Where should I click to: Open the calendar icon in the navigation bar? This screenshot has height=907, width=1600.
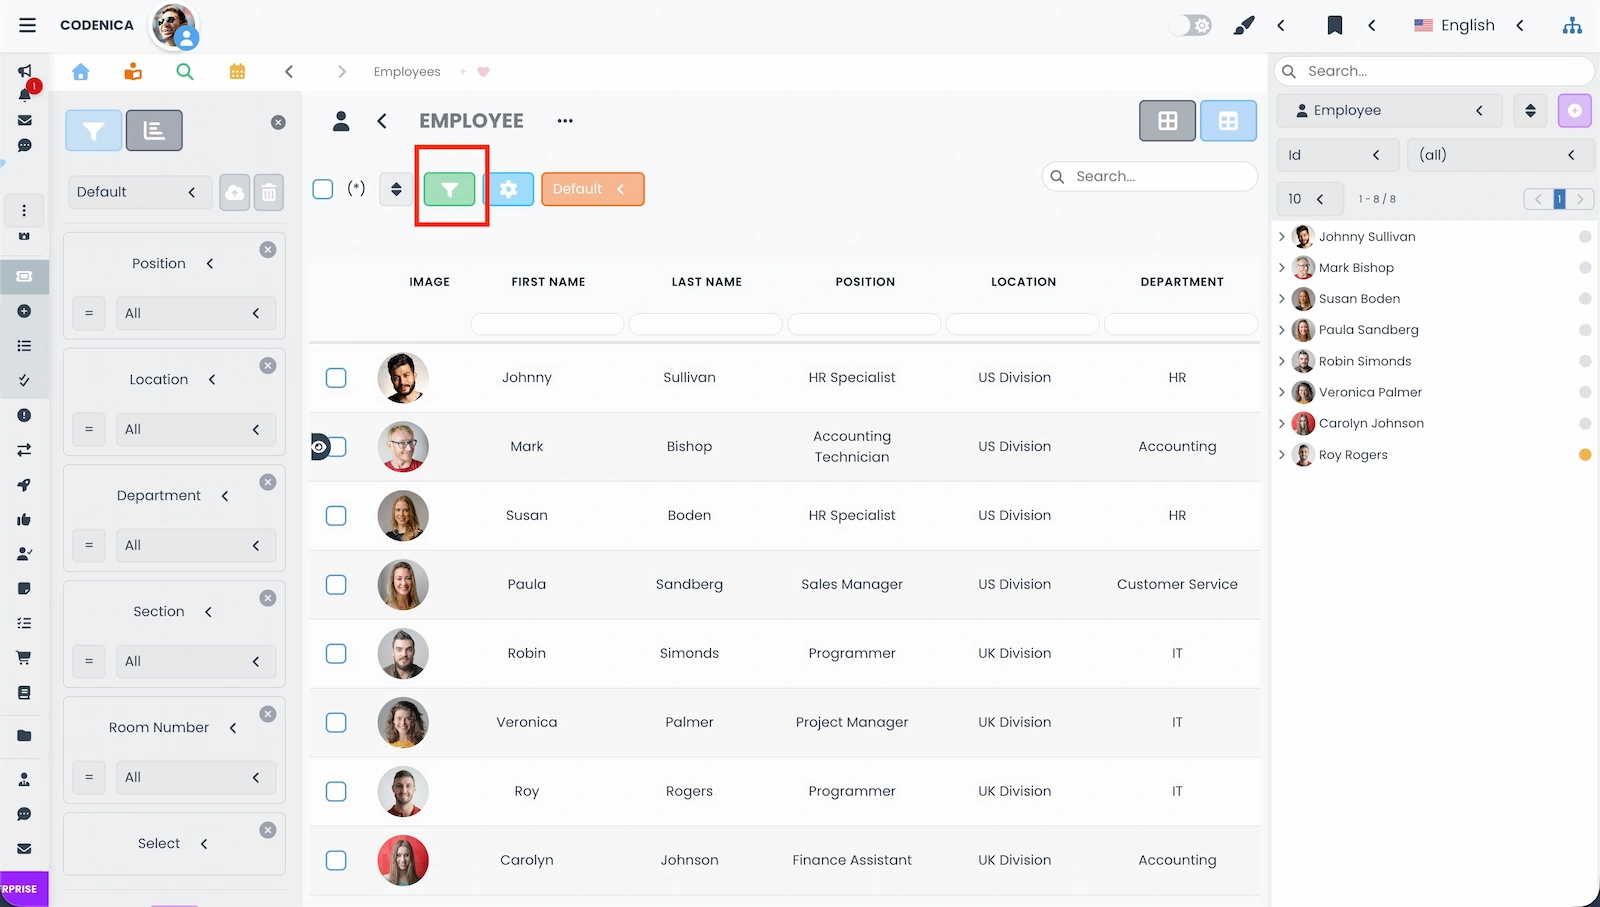[x=237, y=71]
